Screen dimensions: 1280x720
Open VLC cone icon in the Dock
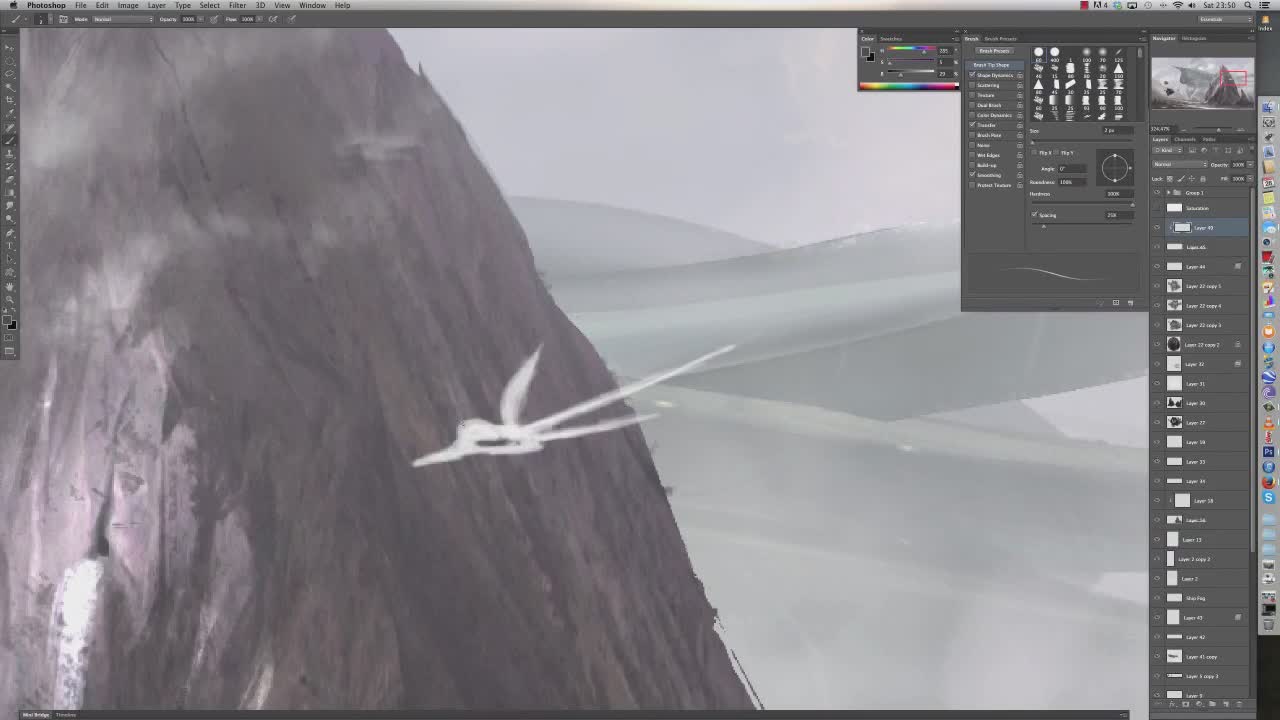pyautogui.click(x=1269, y=422)
